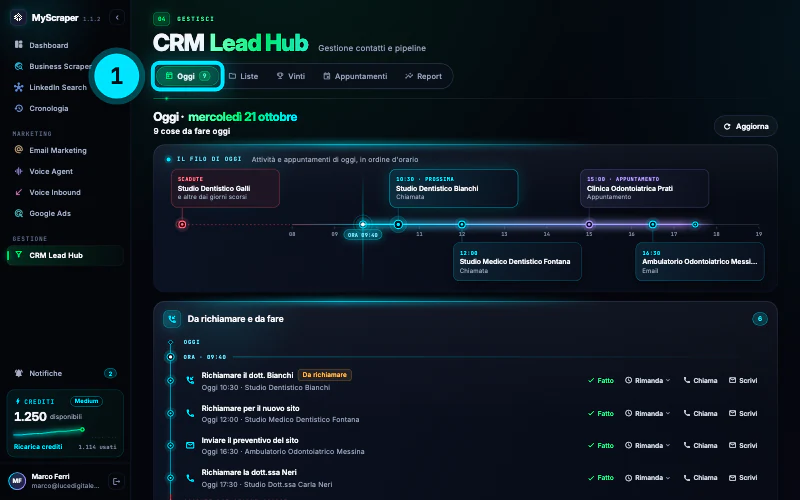Open Email Marketing section
This screenshot has height=500, width=800.
[51, 150]
